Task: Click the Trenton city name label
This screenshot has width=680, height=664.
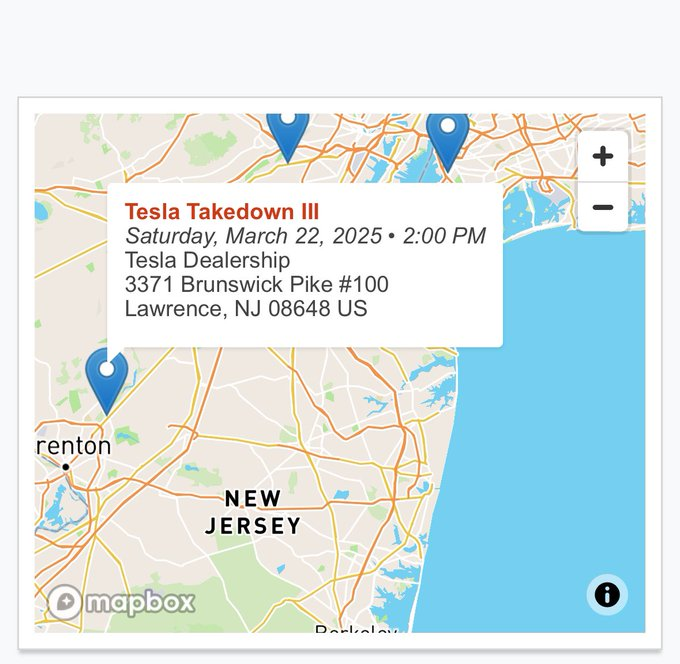Action: tap(74, 445)
